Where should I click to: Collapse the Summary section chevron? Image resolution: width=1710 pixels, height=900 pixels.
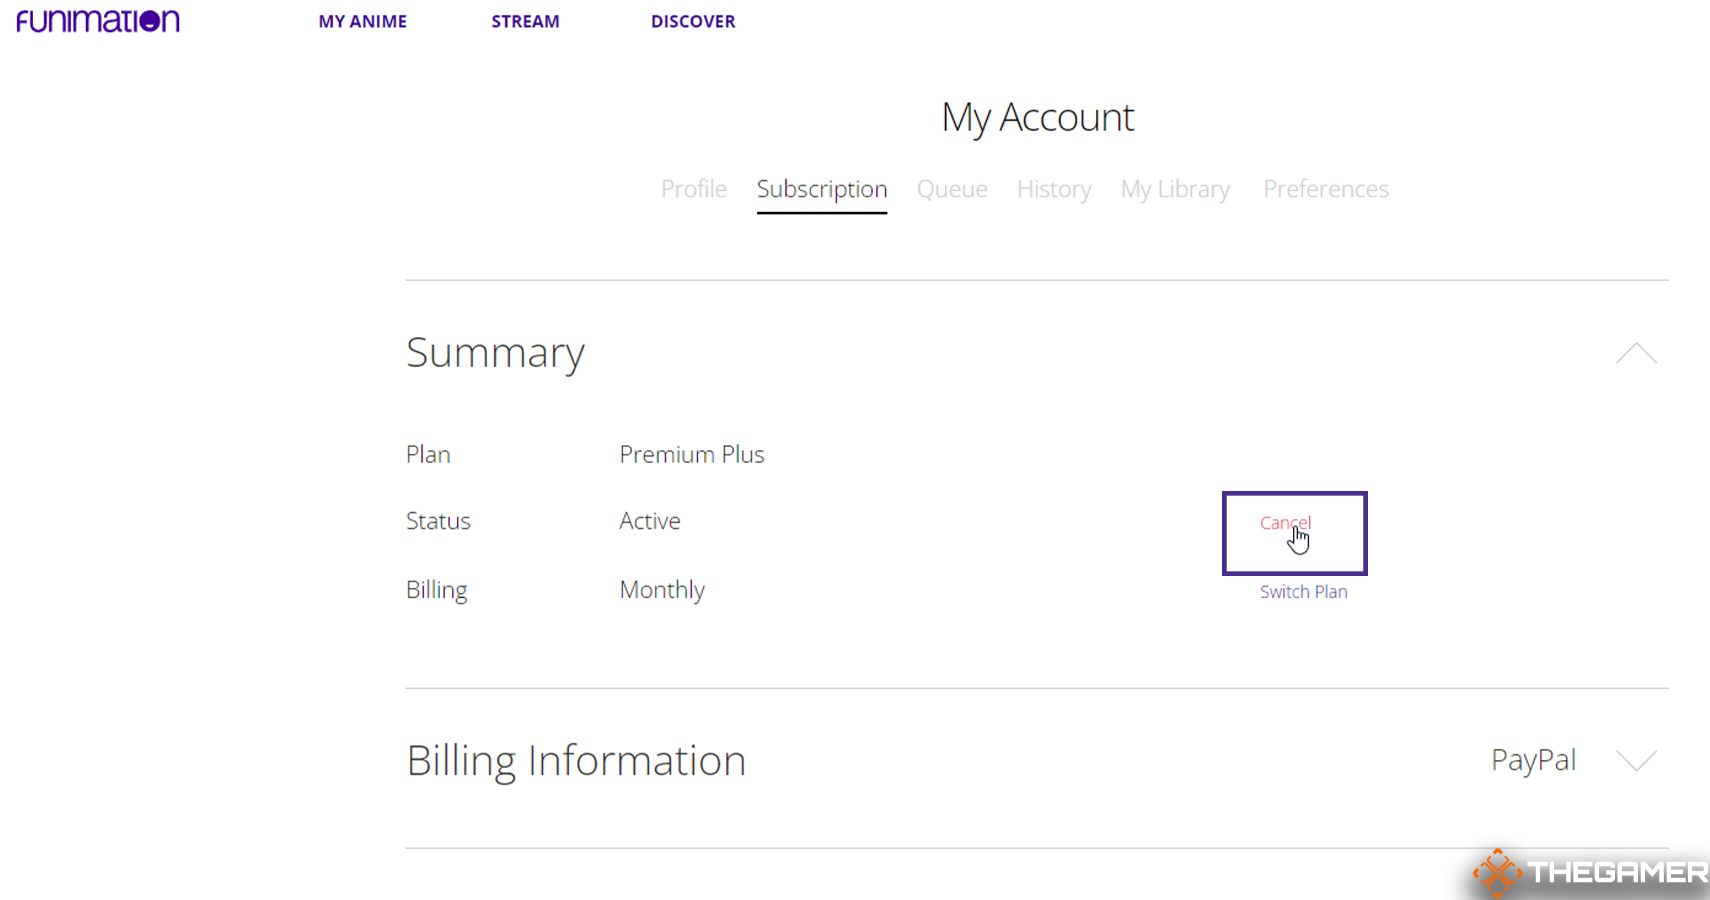[1636, 353]
